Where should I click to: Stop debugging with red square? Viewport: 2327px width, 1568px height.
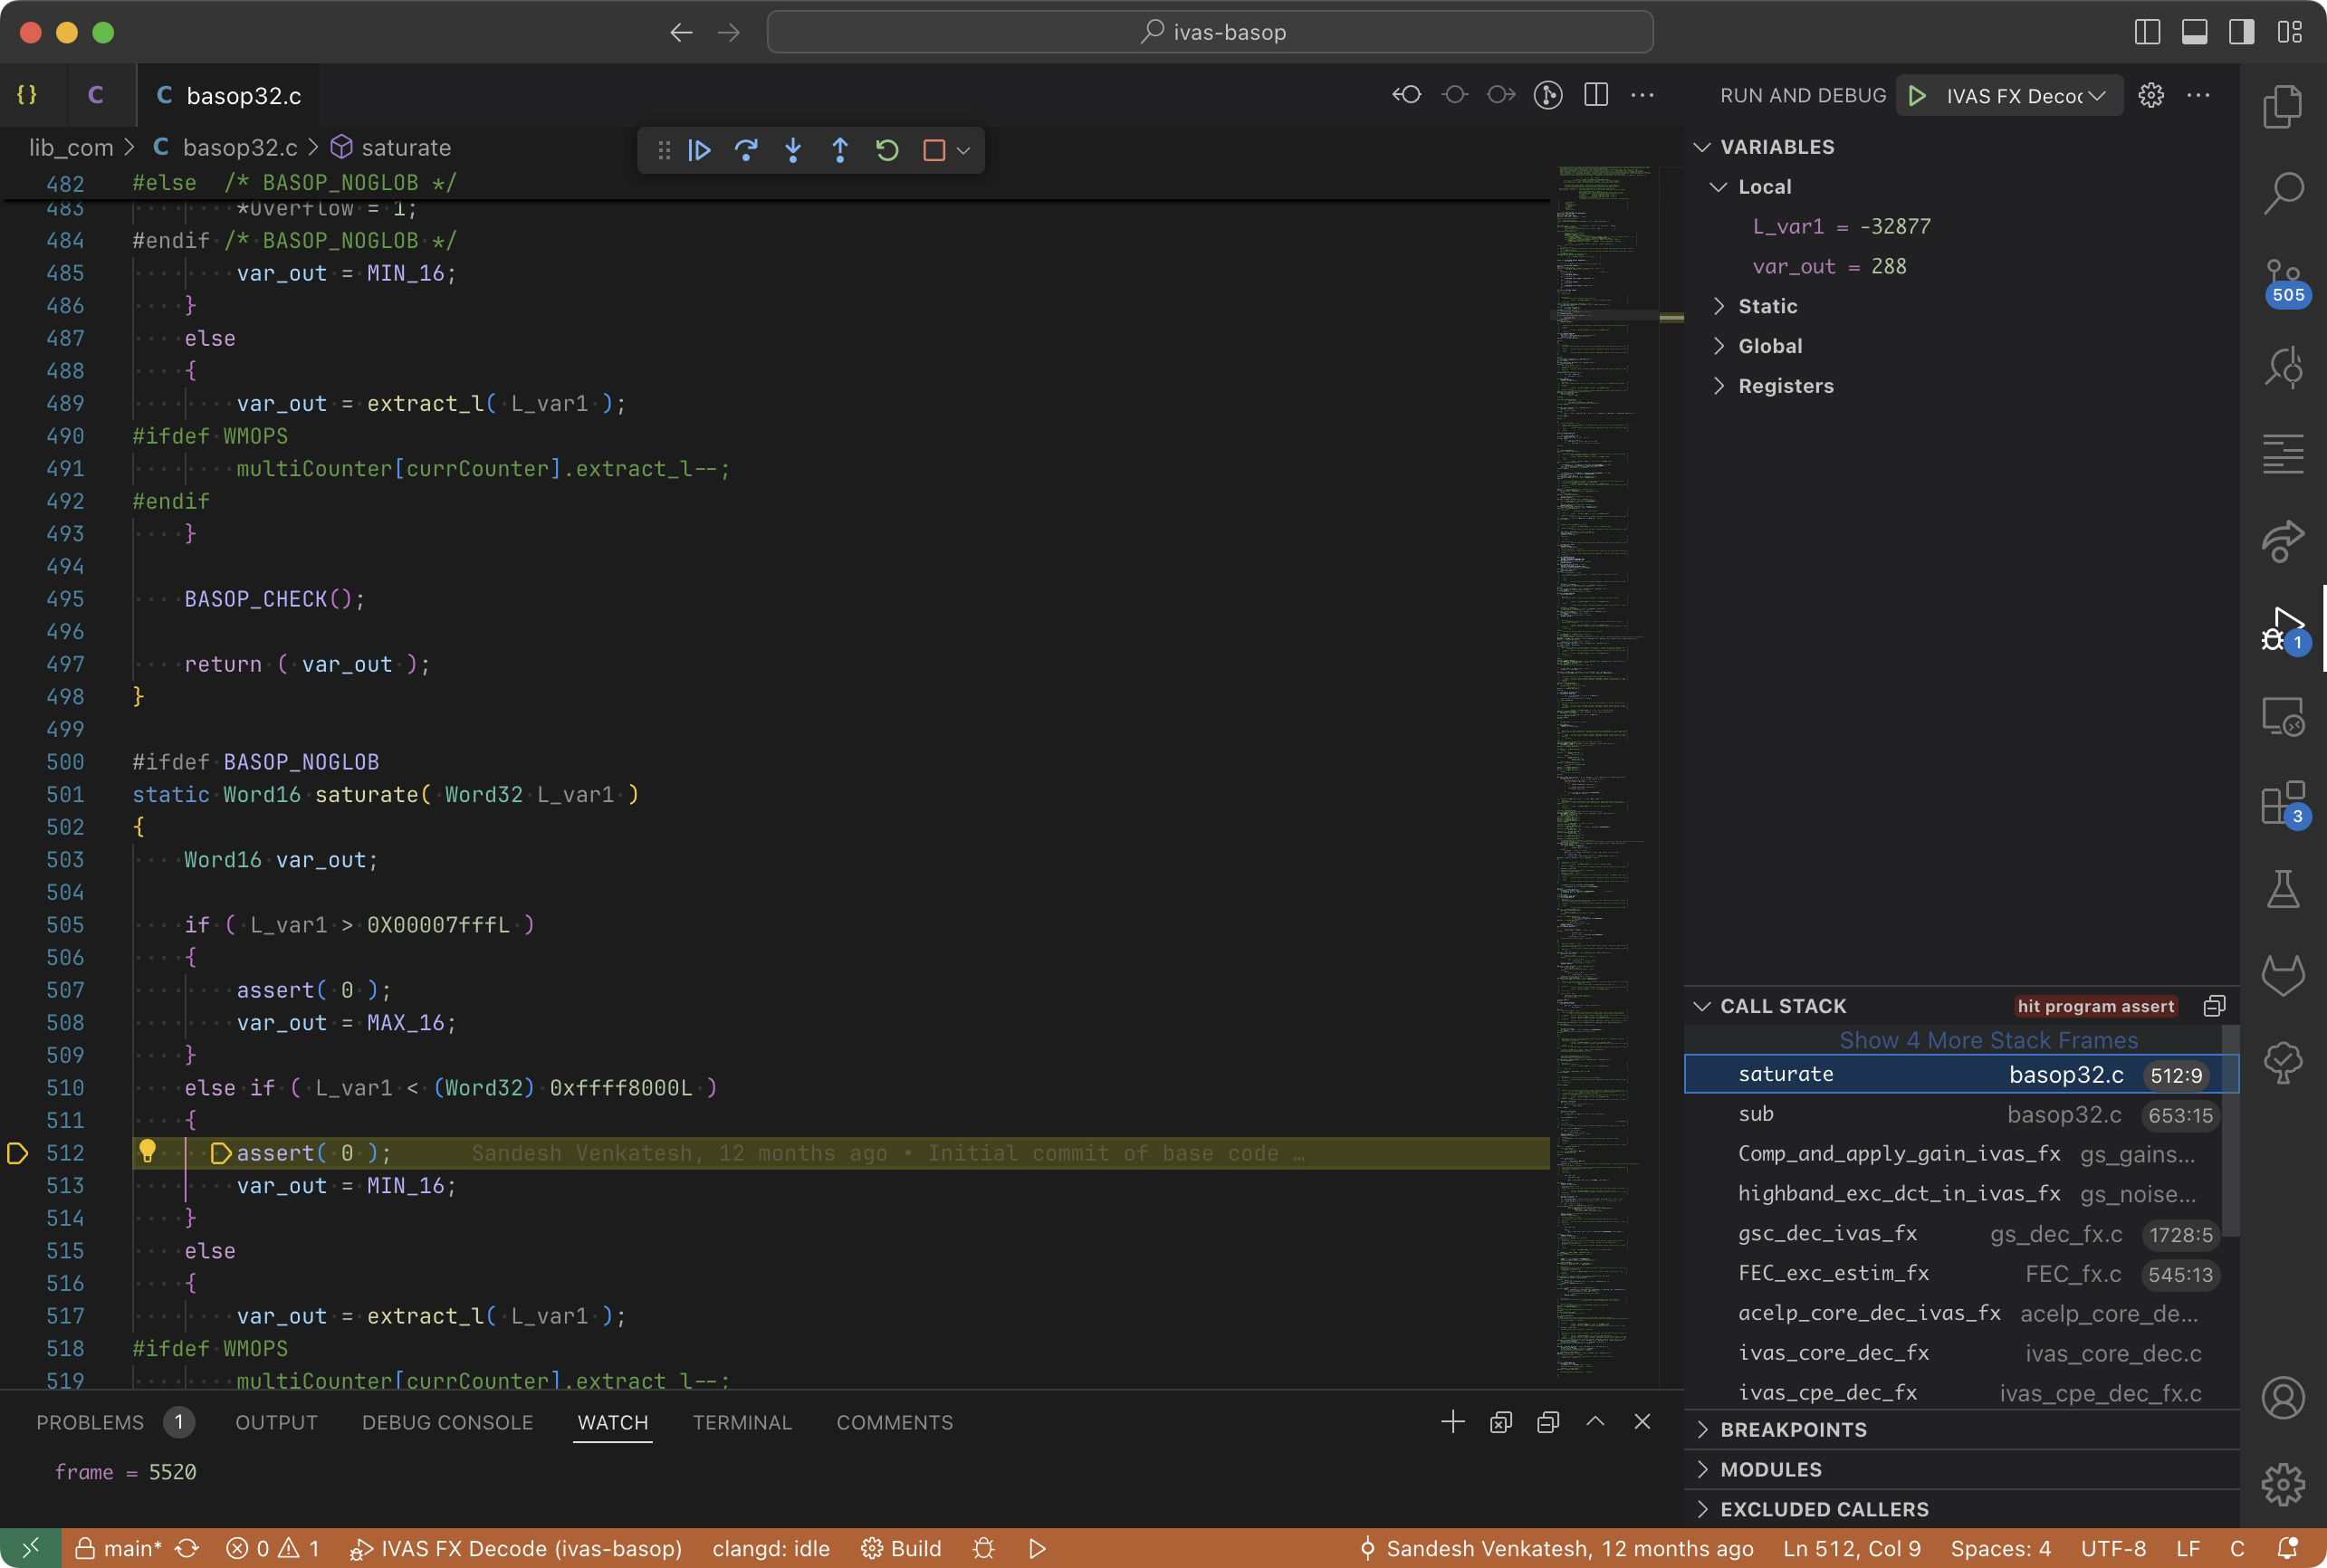[x=934, y=150]
